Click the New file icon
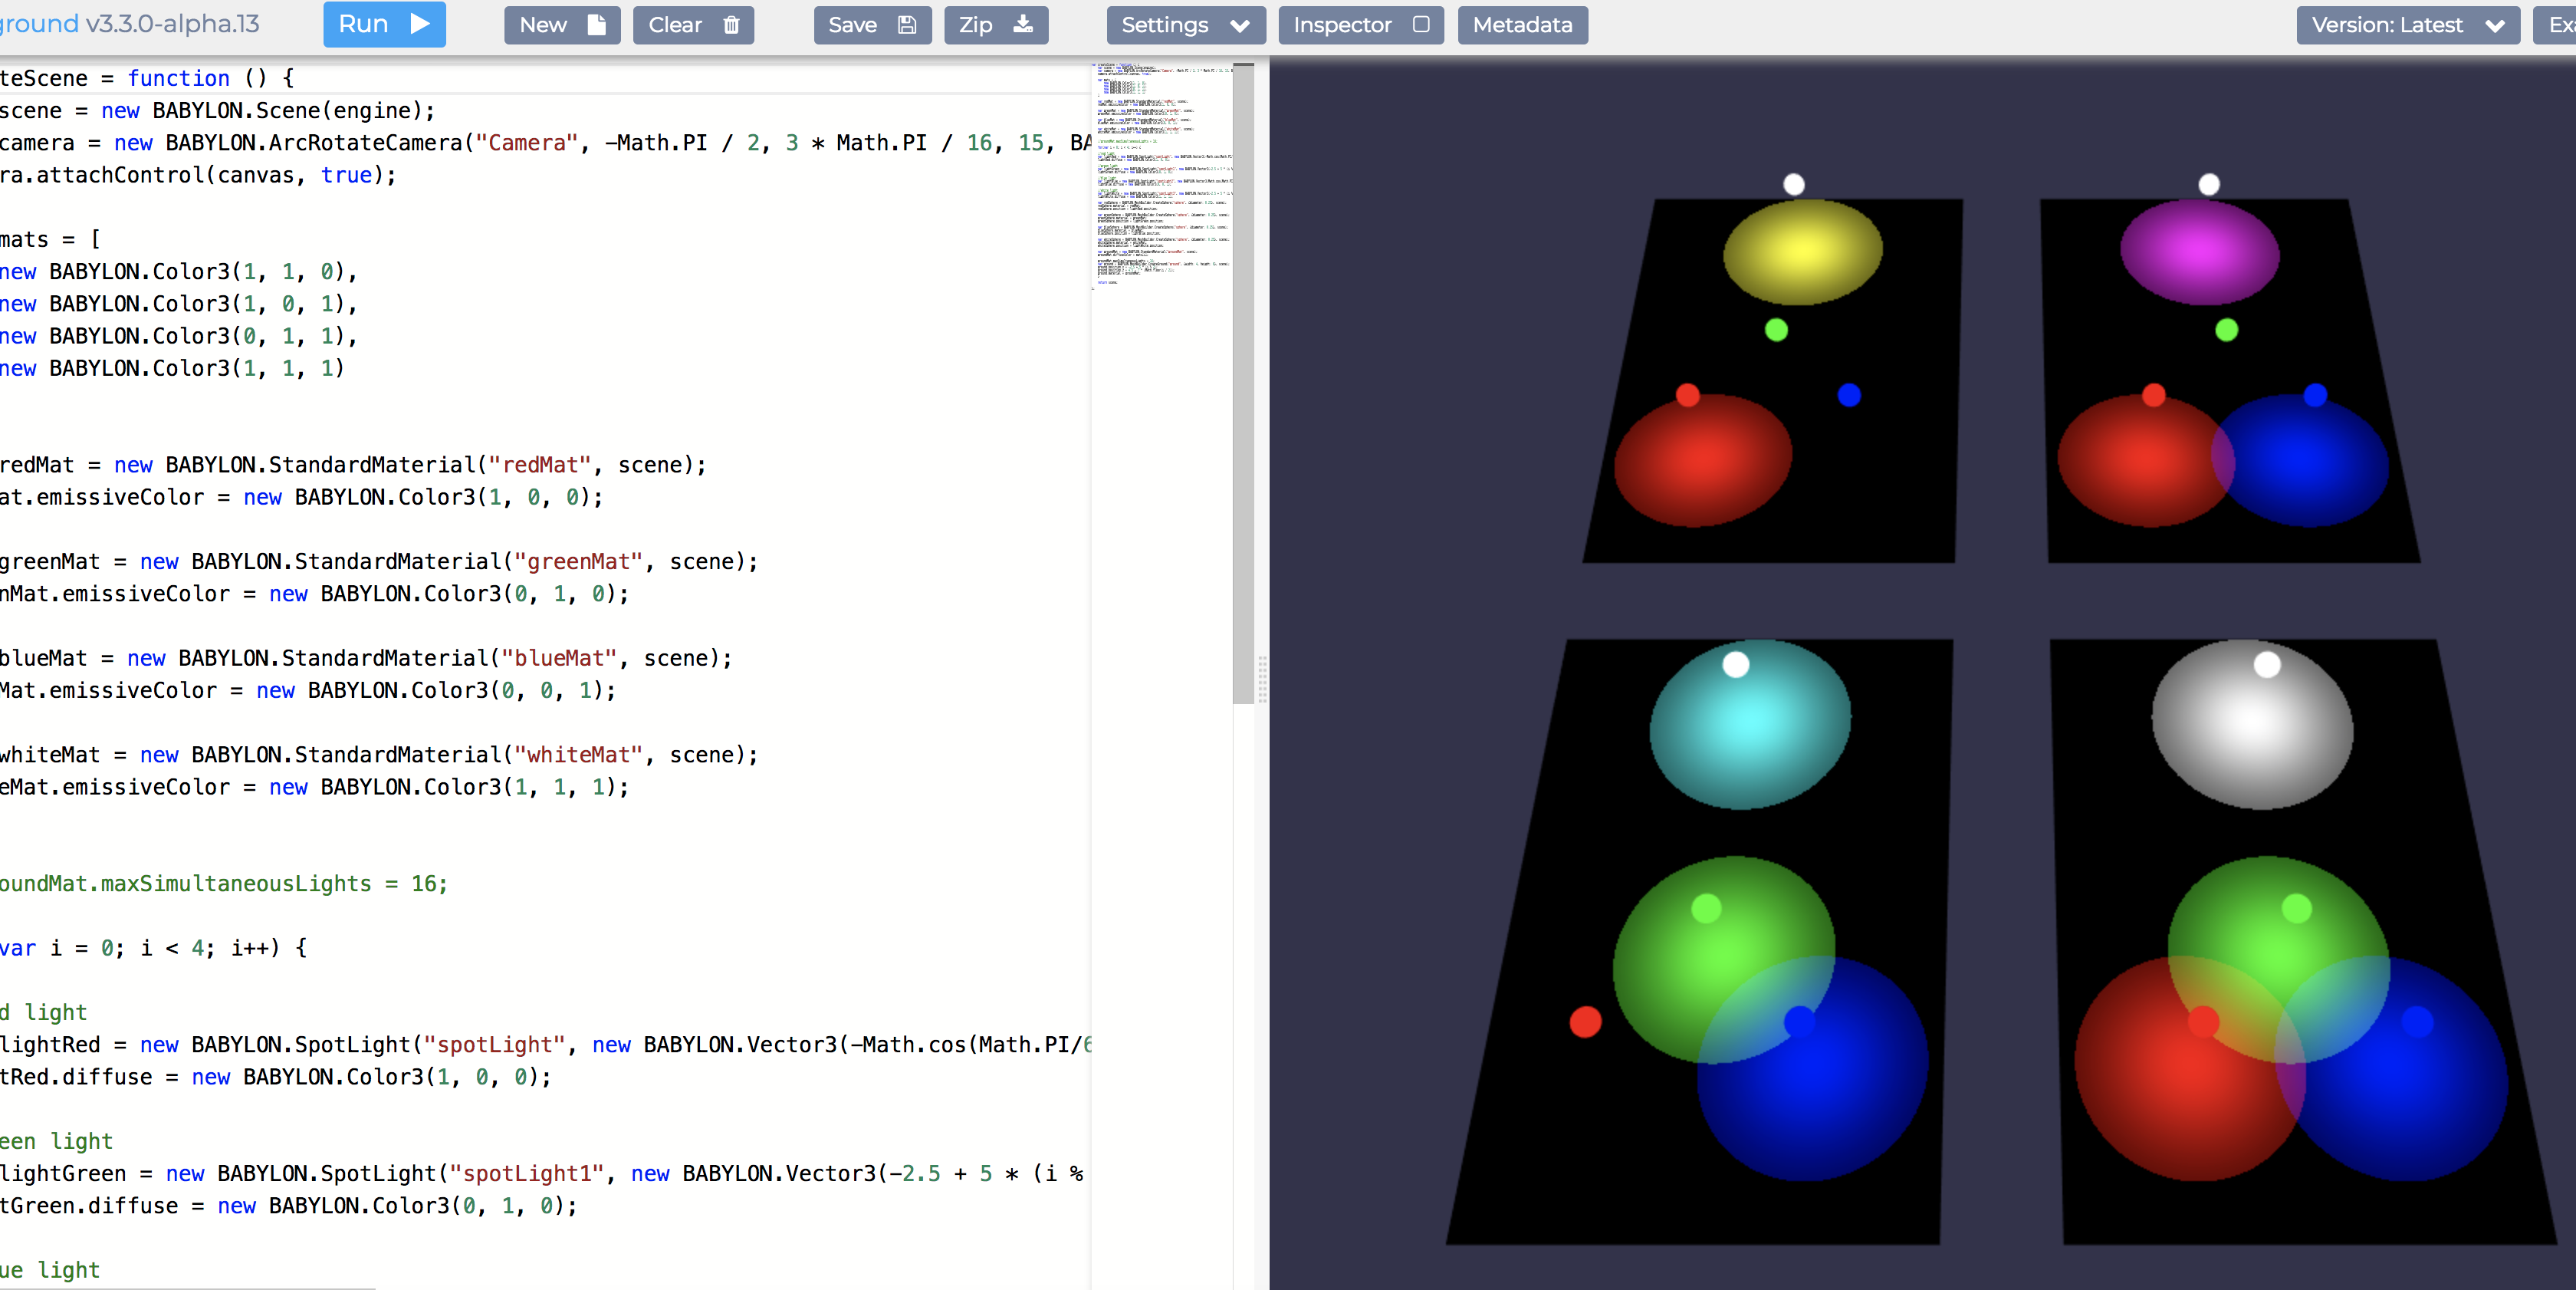2576x1290 pixels. coord(596,25)
